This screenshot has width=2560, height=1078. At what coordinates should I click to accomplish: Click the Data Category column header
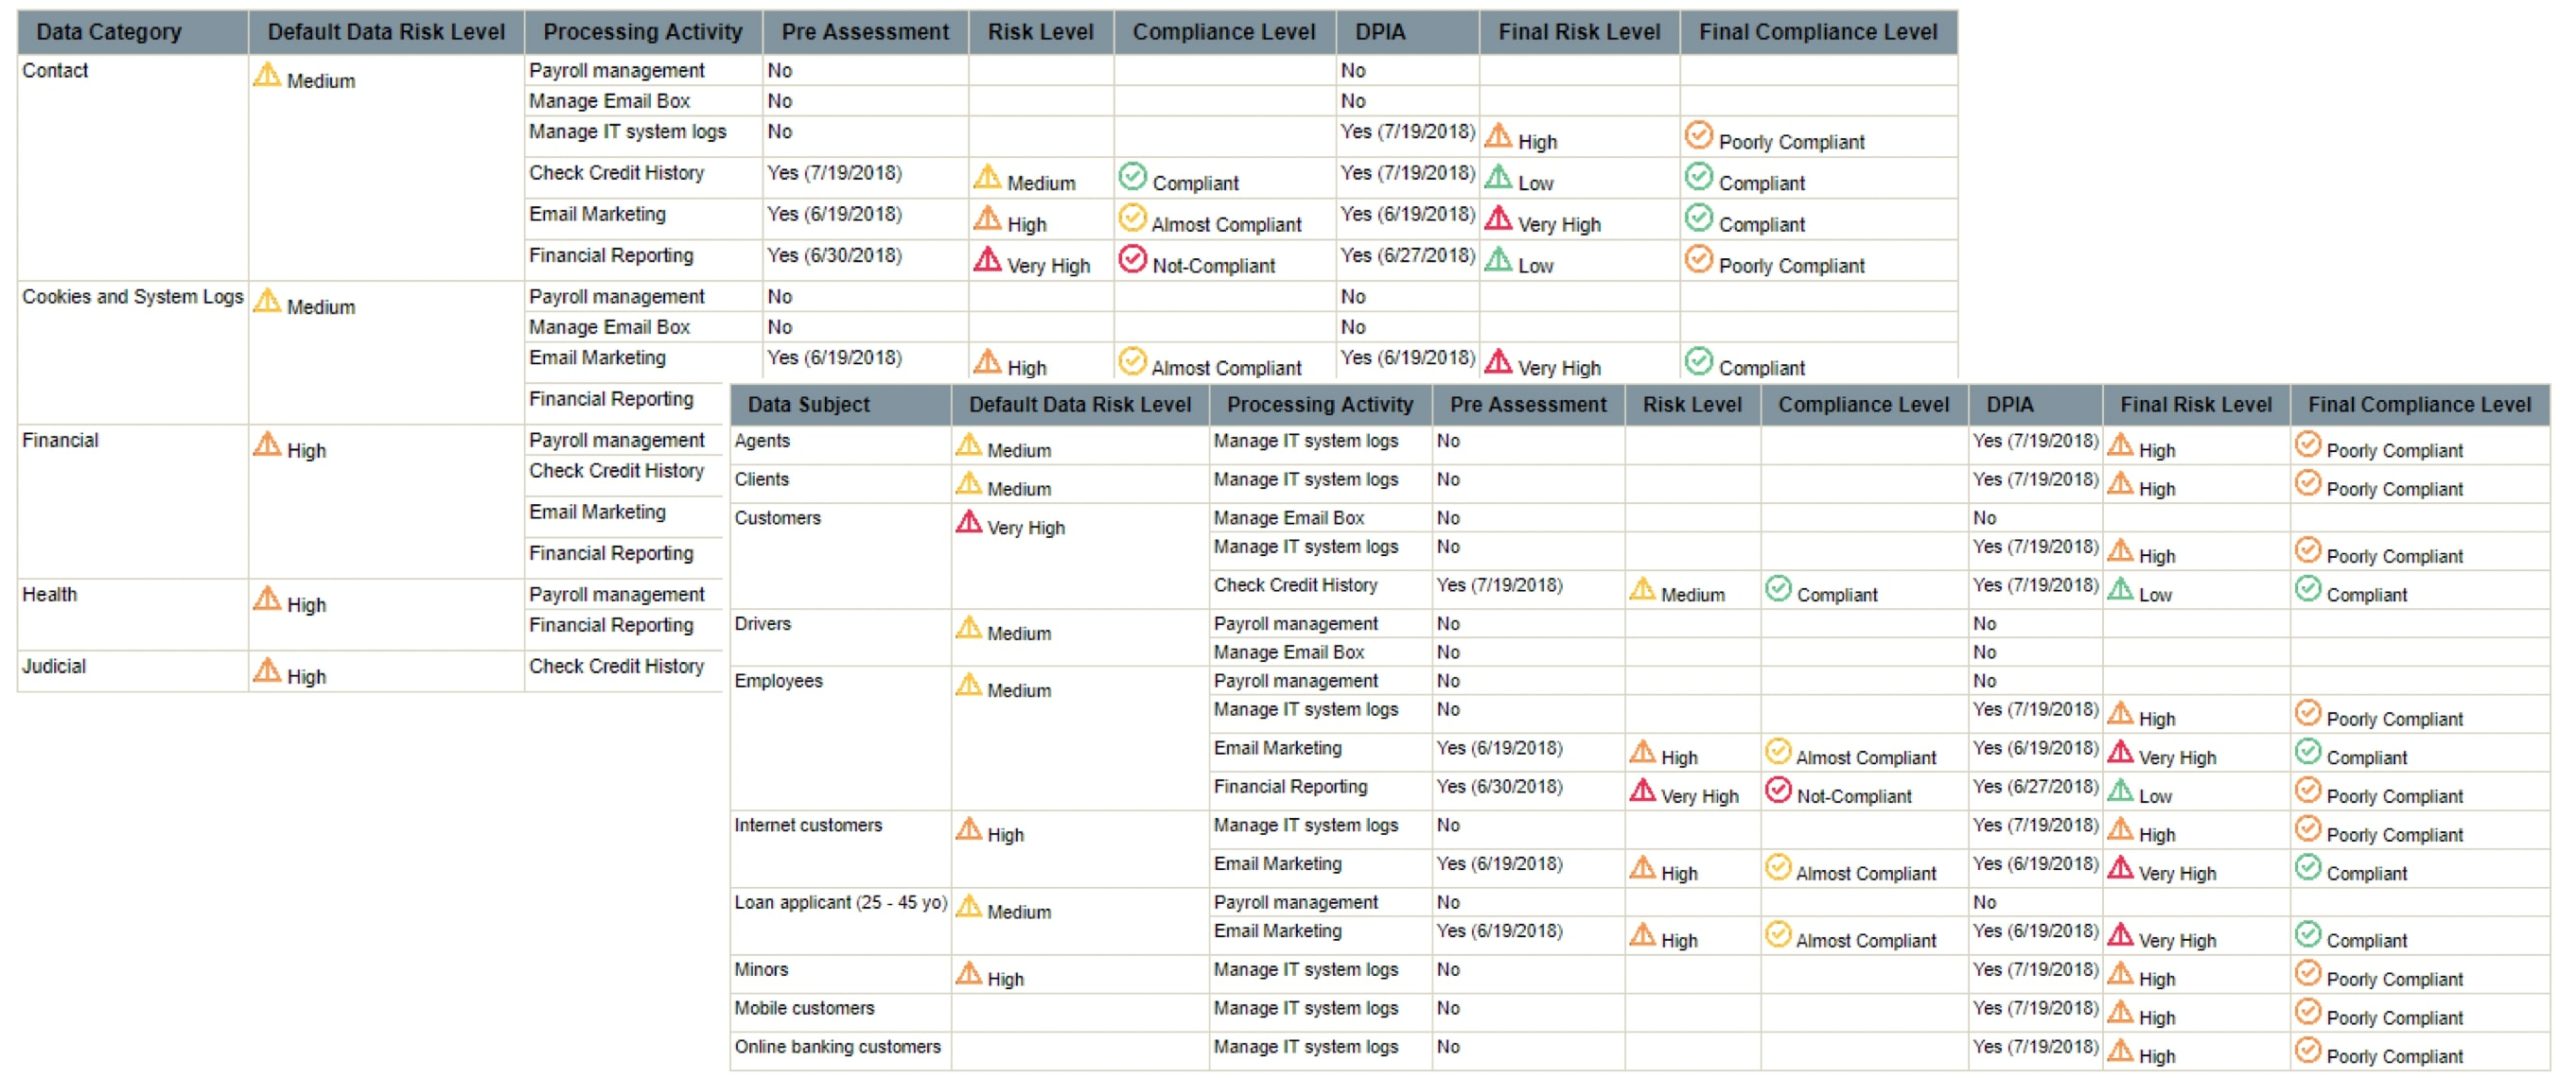tap(109, 32)
